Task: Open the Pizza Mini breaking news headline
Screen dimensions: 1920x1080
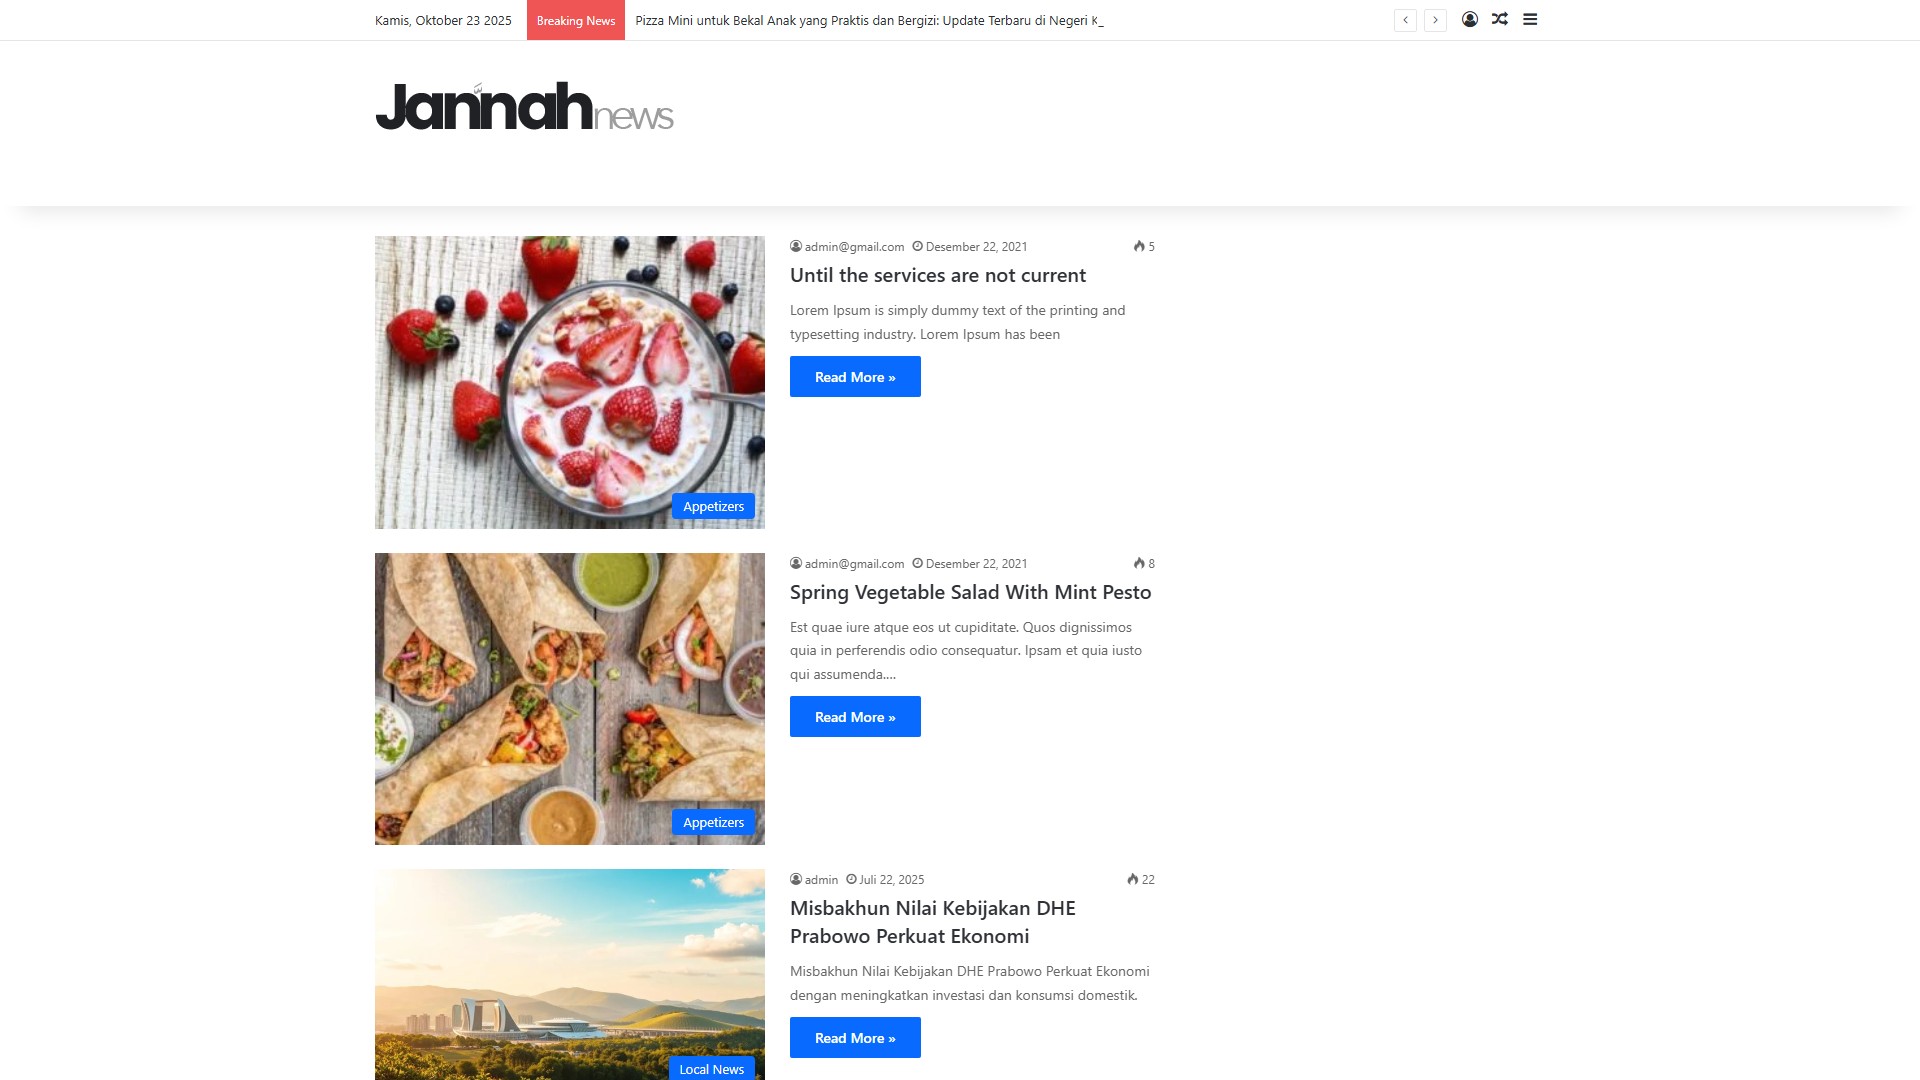Action: pyautogui.click(x=869, y=20)
